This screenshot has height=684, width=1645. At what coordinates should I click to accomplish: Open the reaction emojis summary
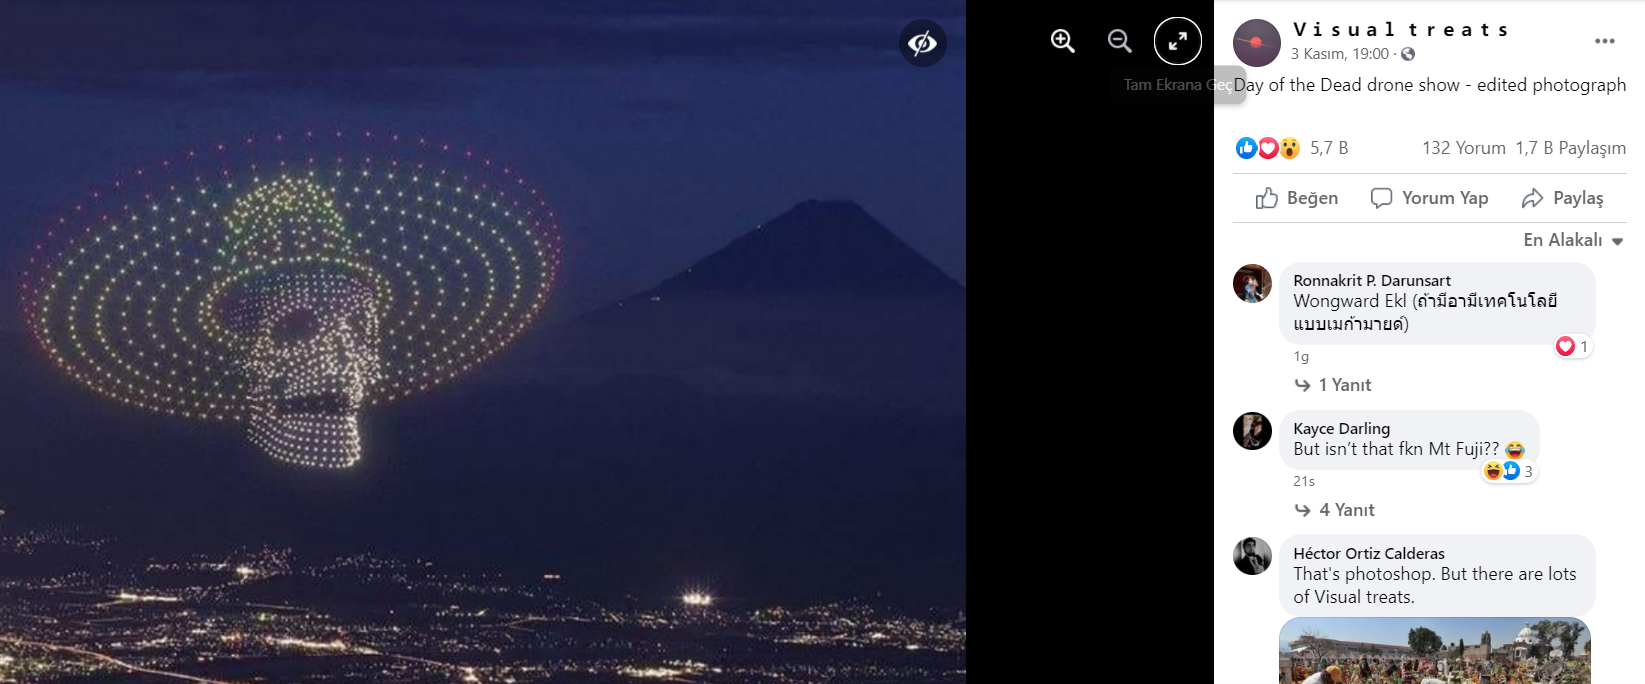1268,148
